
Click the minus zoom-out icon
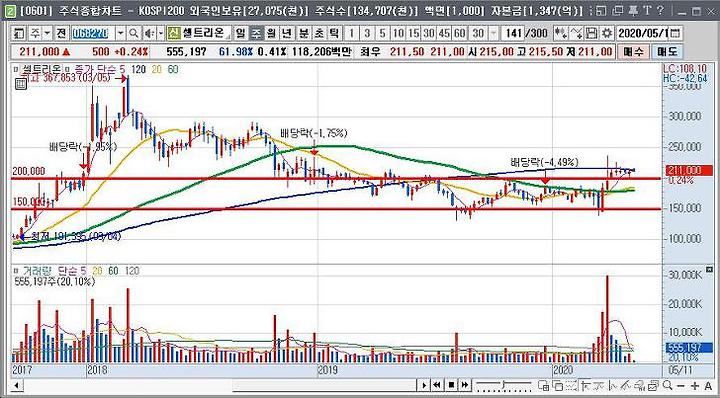[681, 386]
